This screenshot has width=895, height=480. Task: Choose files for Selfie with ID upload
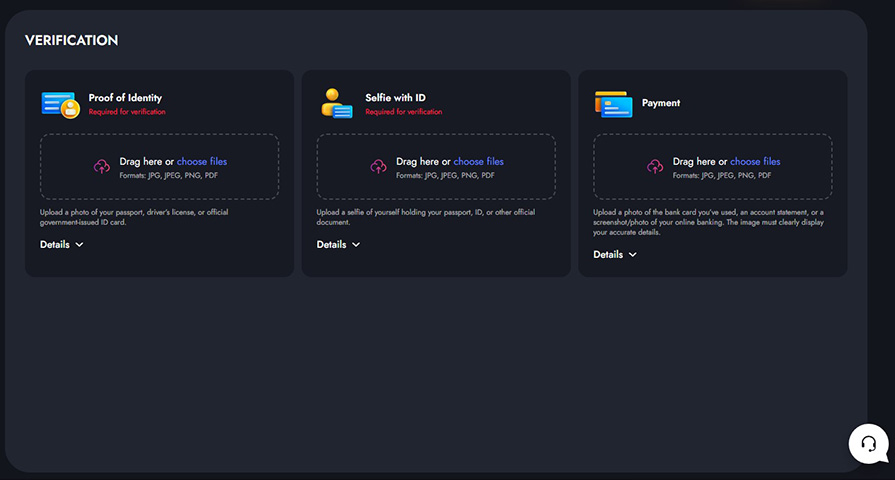[478, 161]
